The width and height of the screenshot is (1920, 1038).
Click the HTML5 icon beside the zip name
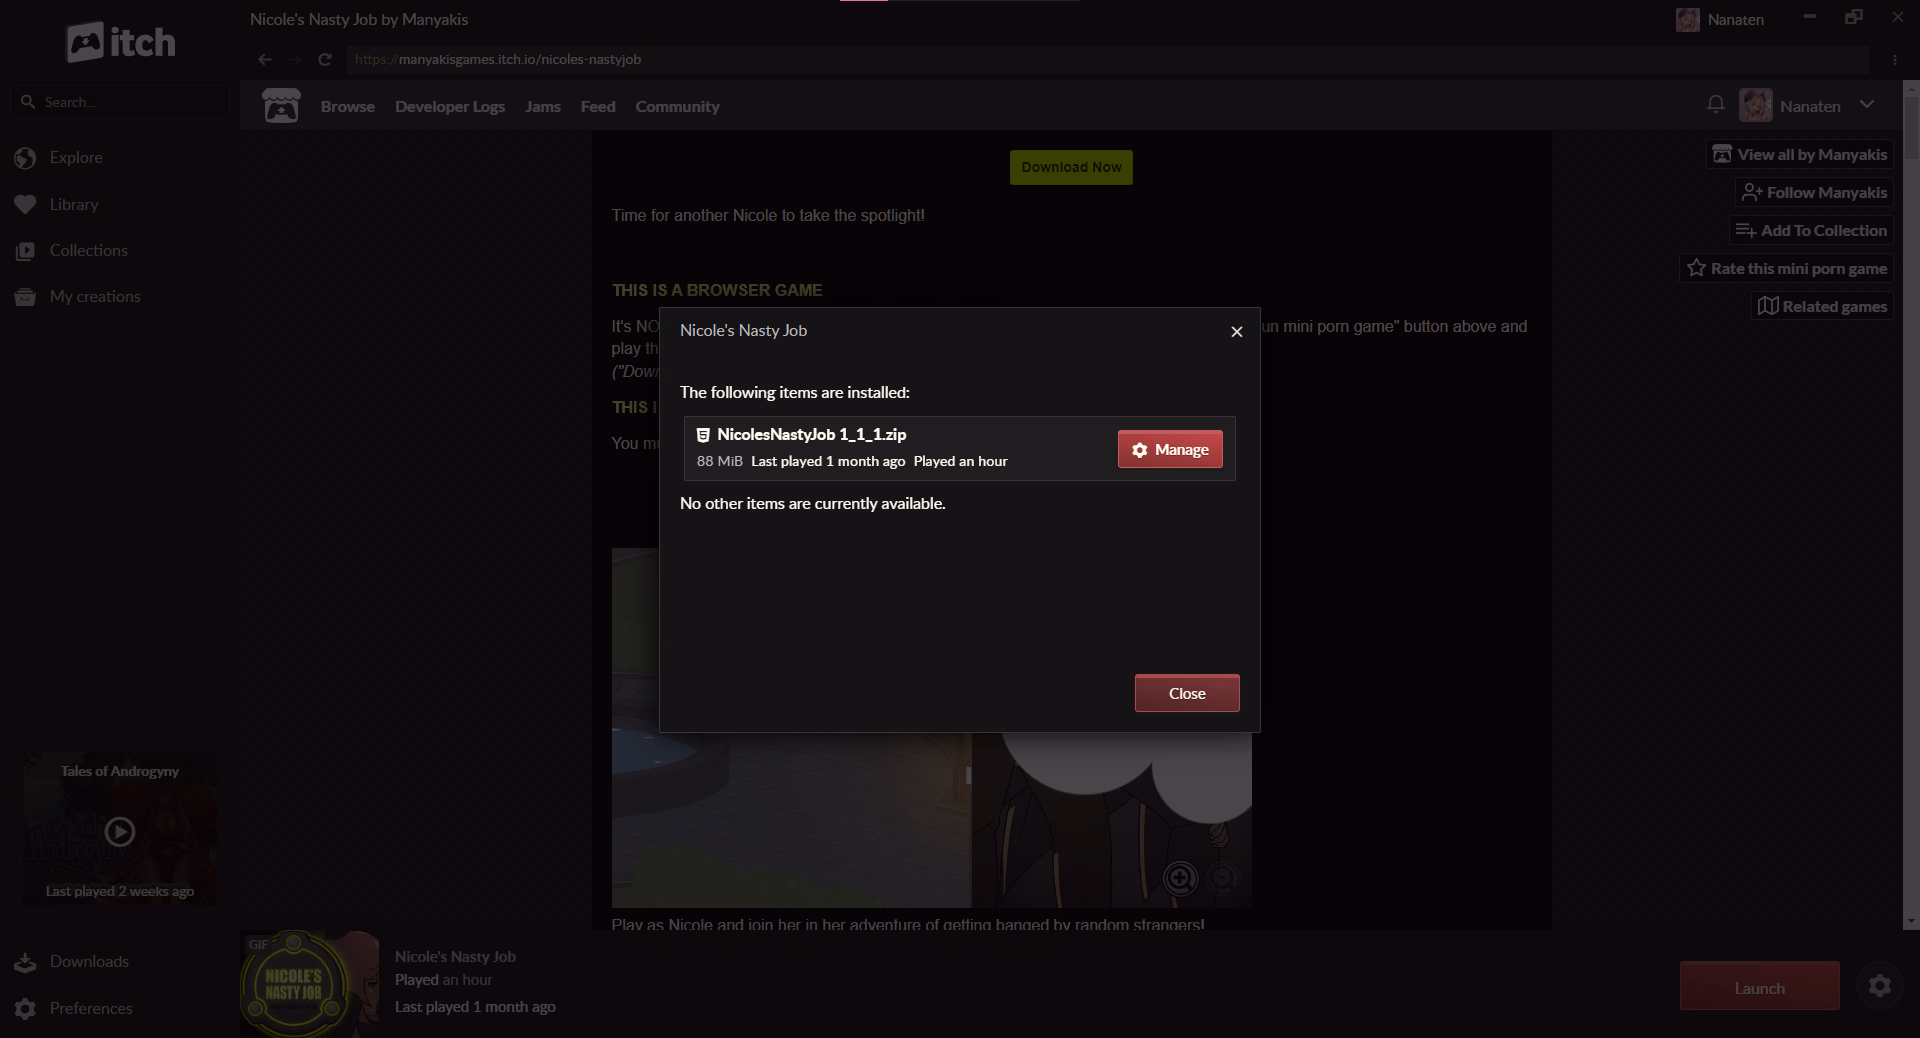click(703, 434)
